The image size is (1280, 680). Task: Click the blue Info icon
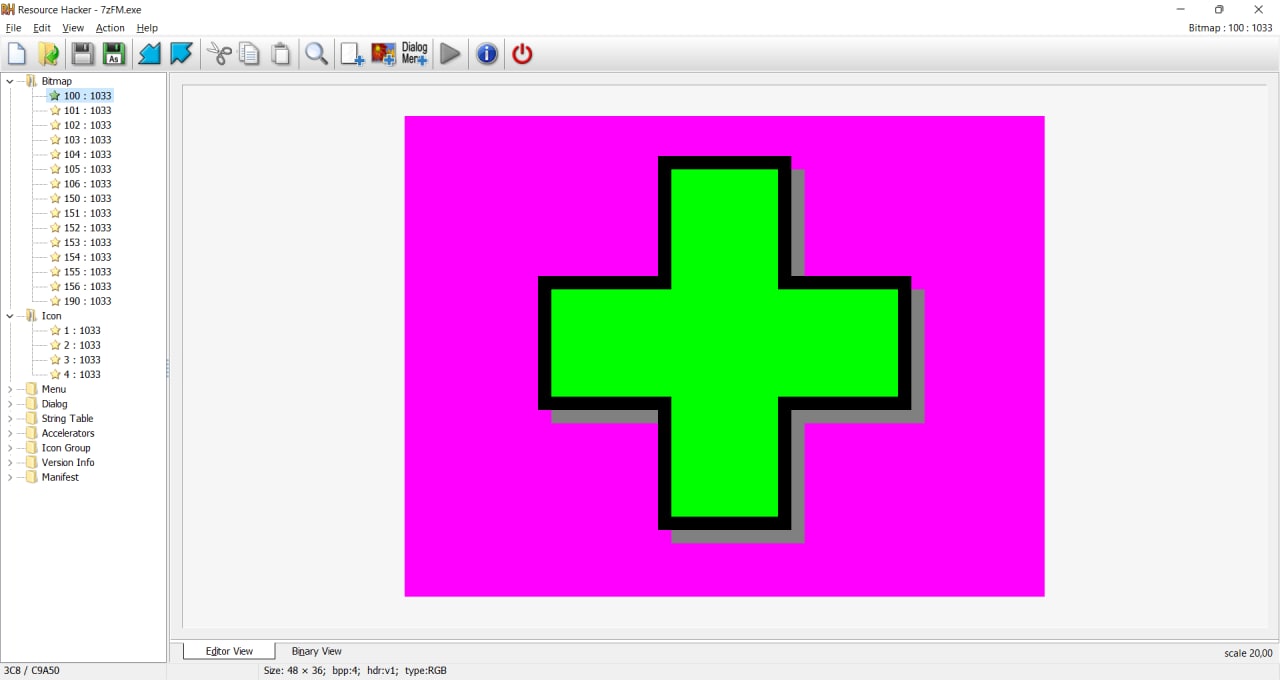tap(487, 54)
